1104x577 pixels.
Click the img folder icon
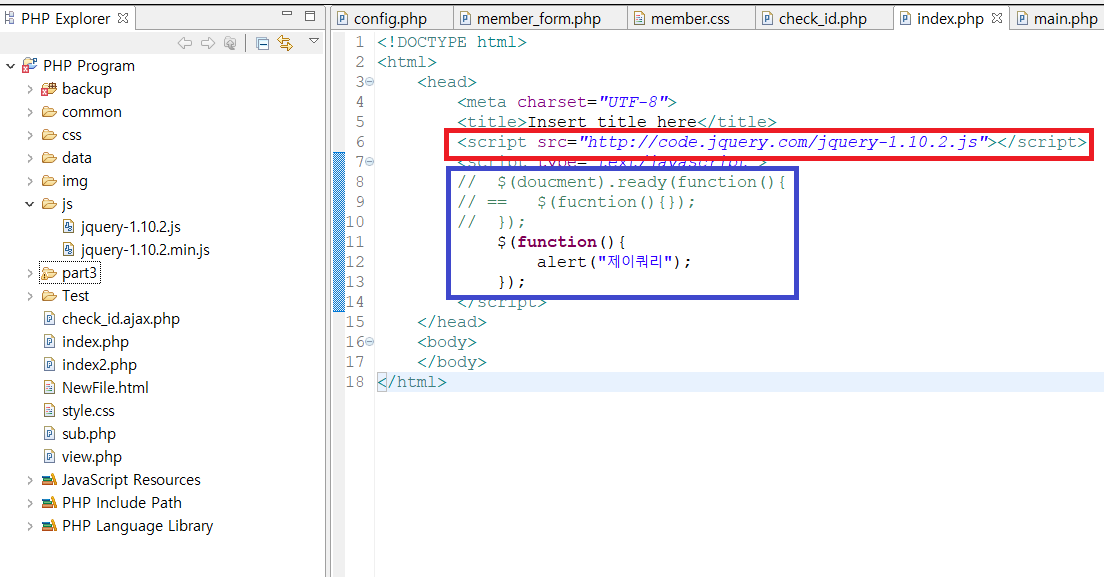(49, 181)
